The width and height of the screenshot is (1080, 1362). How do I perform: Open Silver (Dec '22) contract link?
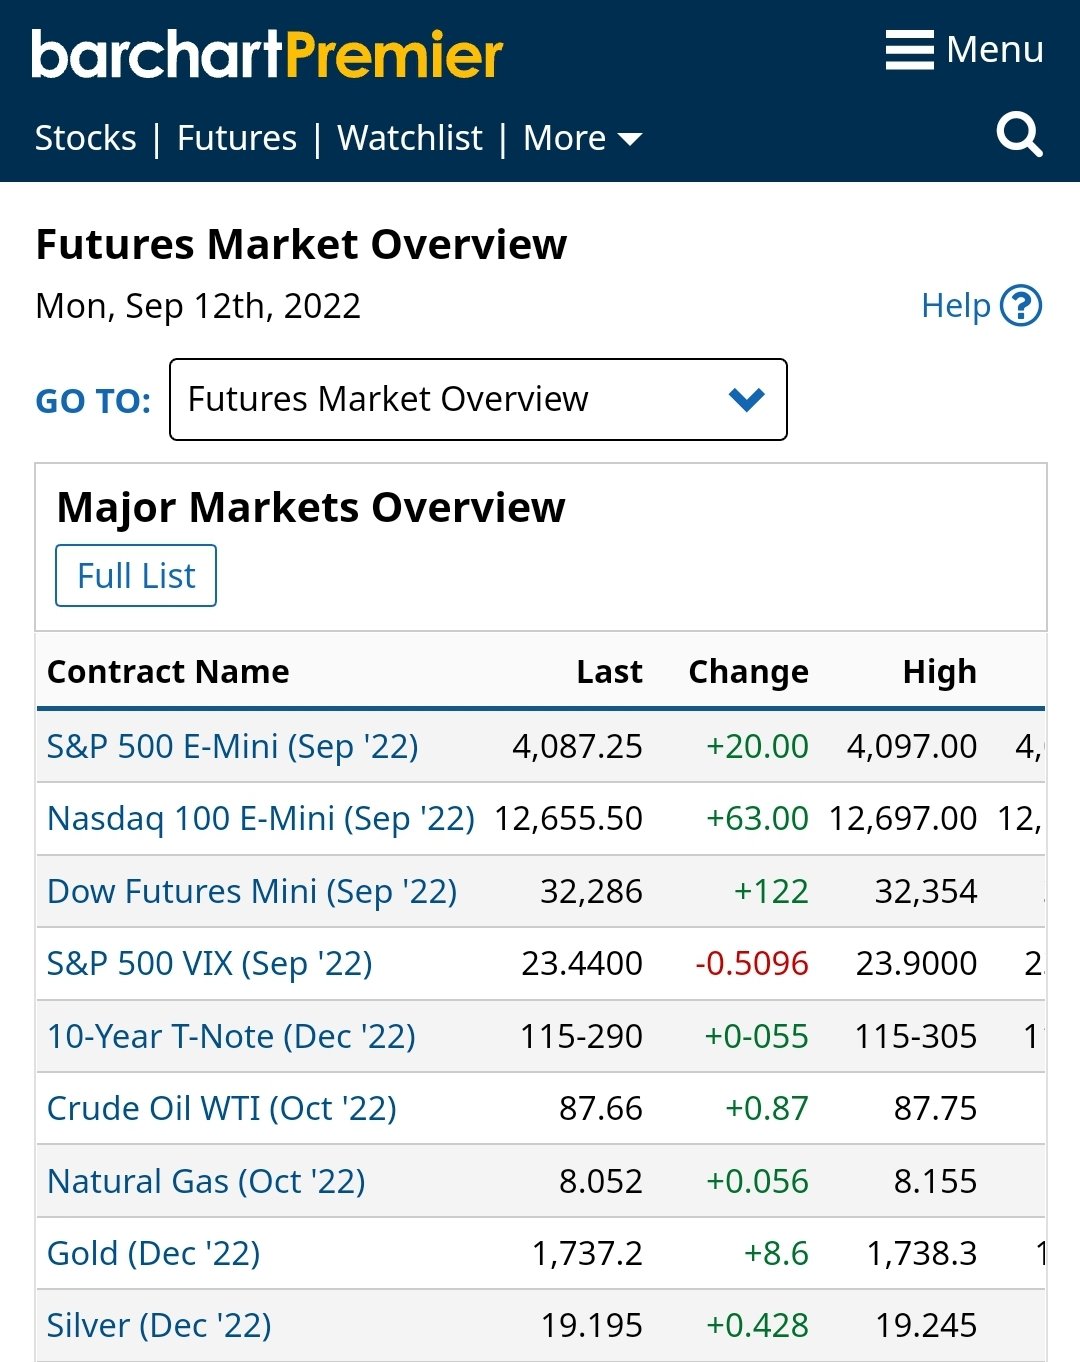[159, 1326]
